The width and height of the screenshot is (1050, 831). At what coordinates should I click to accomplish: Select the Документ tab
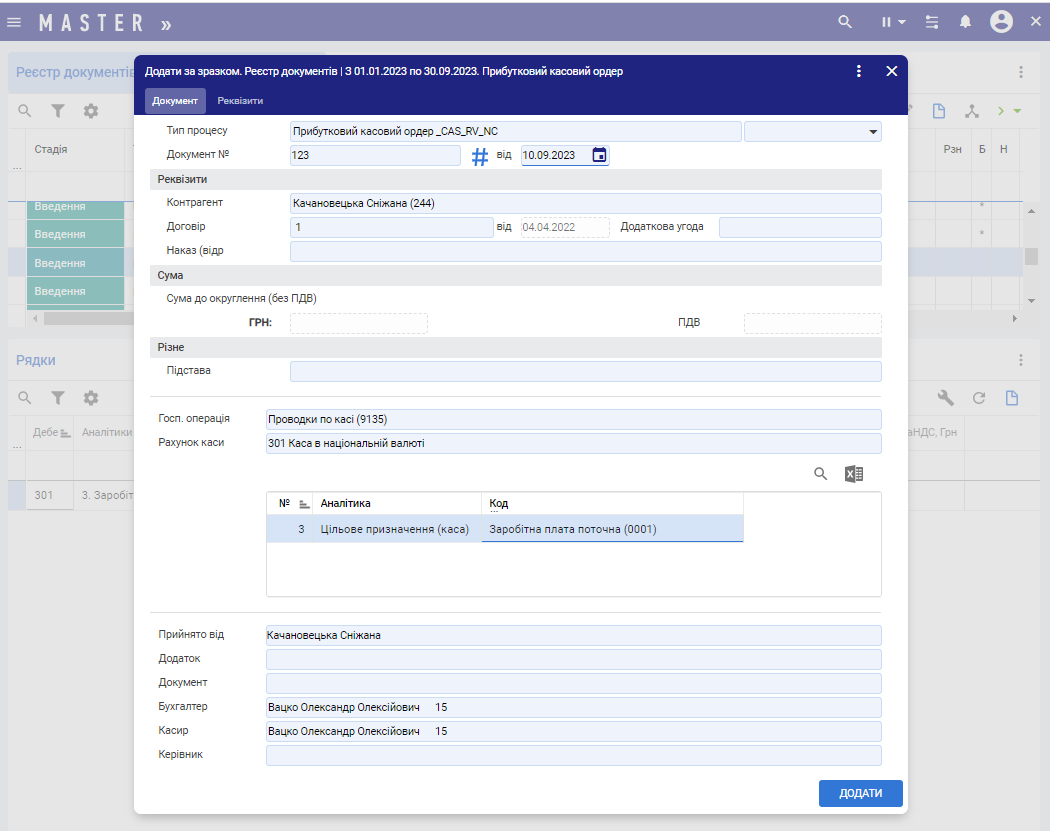point(175,101)
